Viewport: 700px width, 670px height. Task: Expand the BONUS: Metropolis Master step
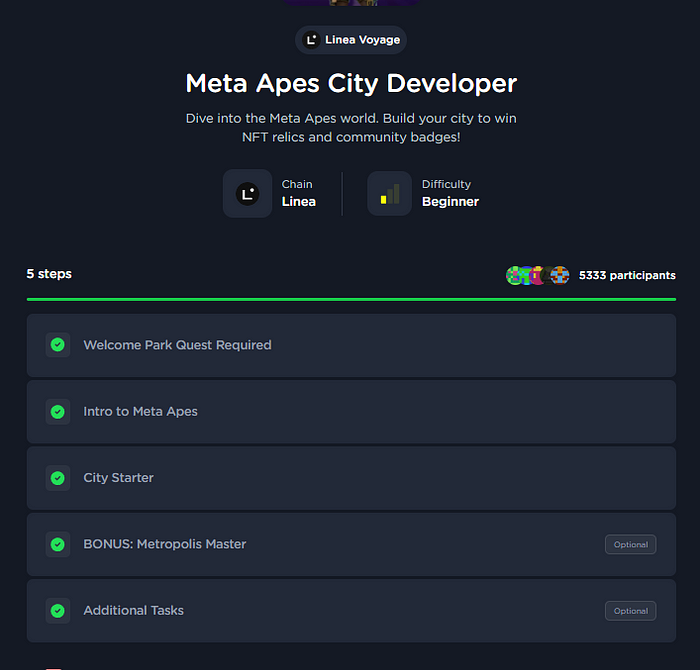351,545
